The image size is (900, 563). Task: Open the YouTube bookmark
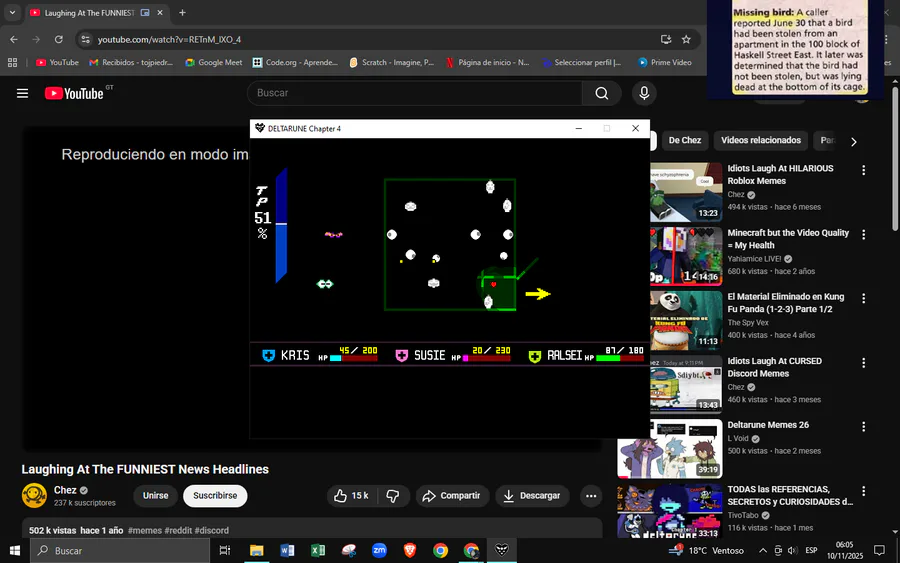(57, 63)
